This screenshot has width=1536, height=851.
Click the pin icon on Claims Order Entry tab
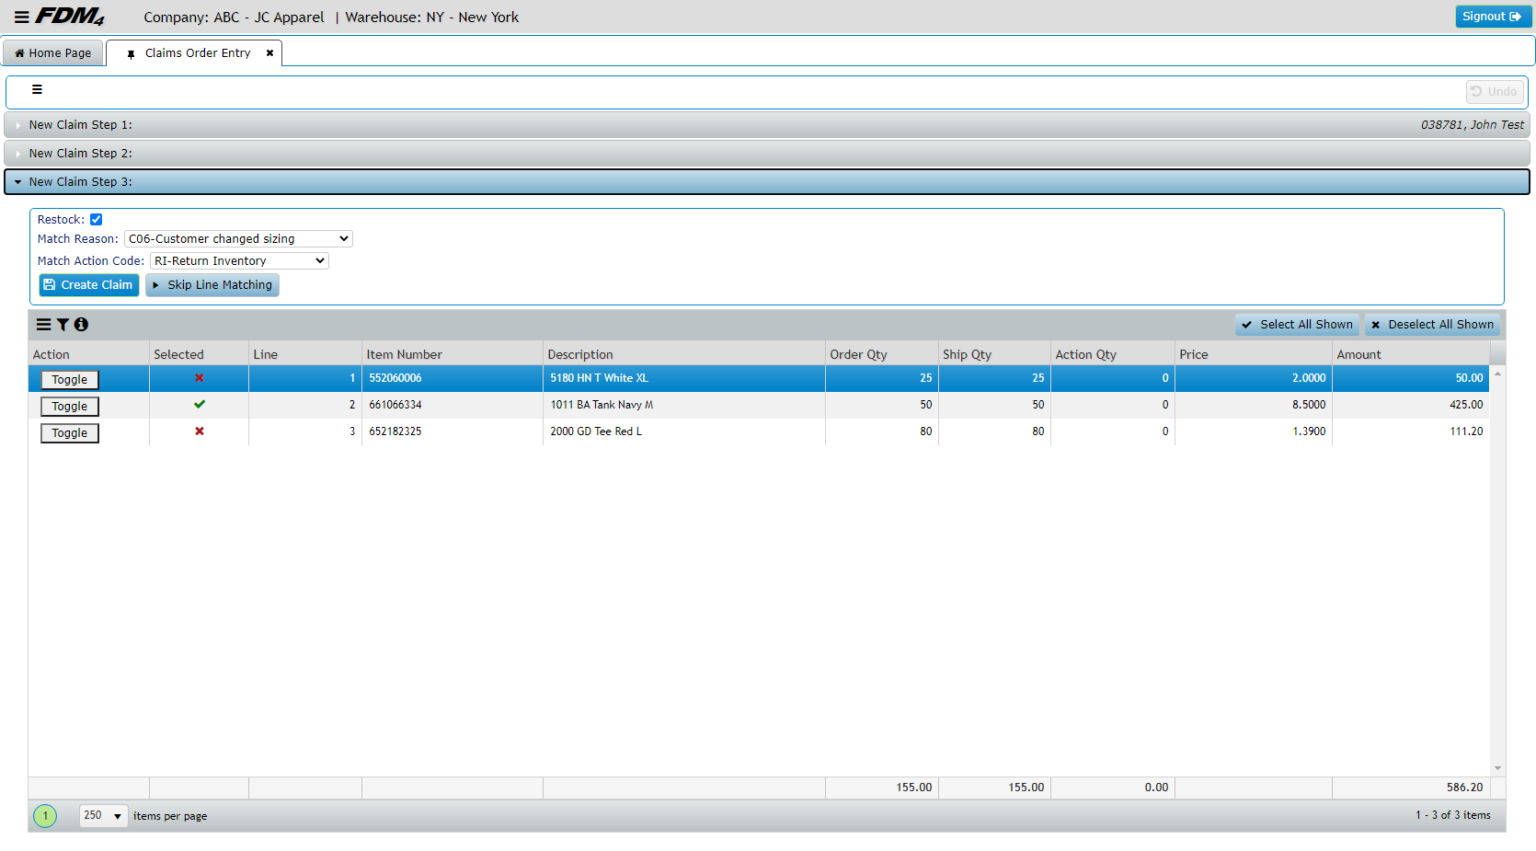[x=131, y=53]
